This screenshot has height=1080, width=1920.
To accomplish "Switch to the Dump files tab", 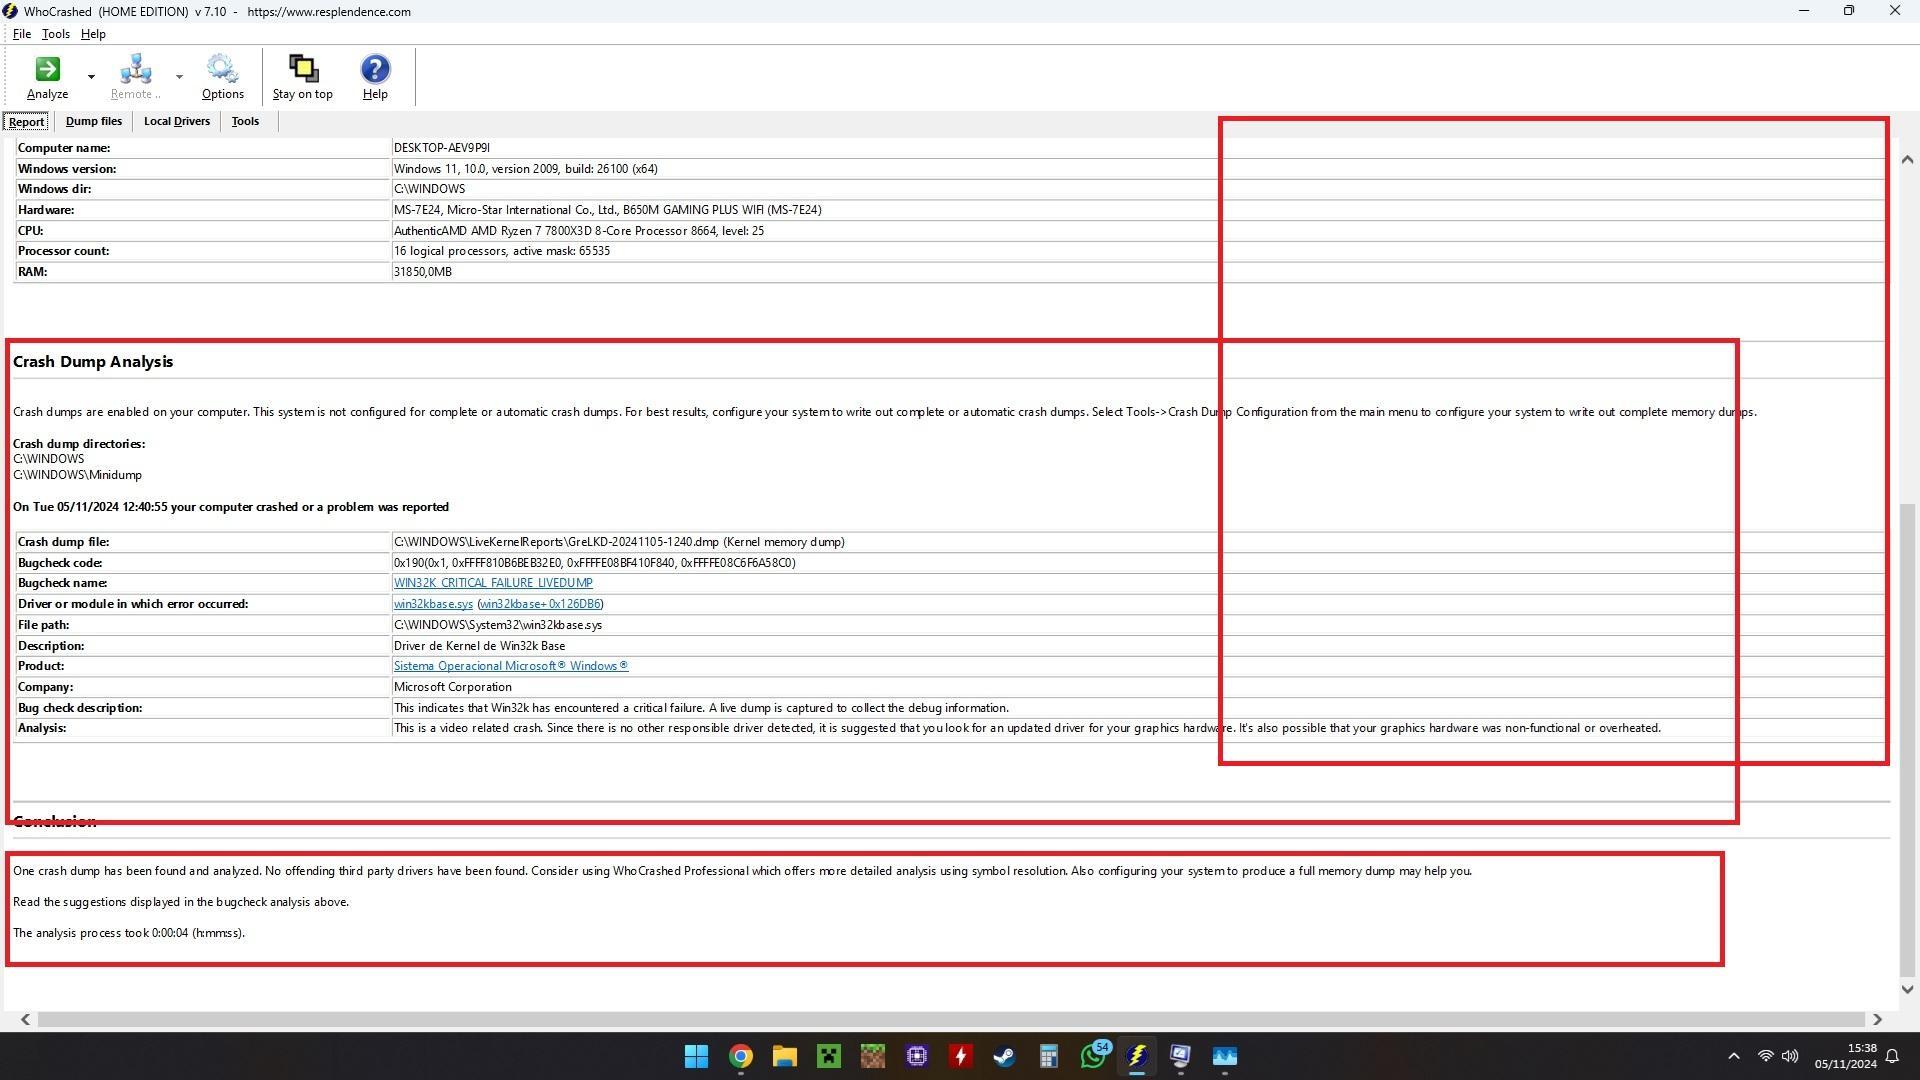I will pos(94,122).
